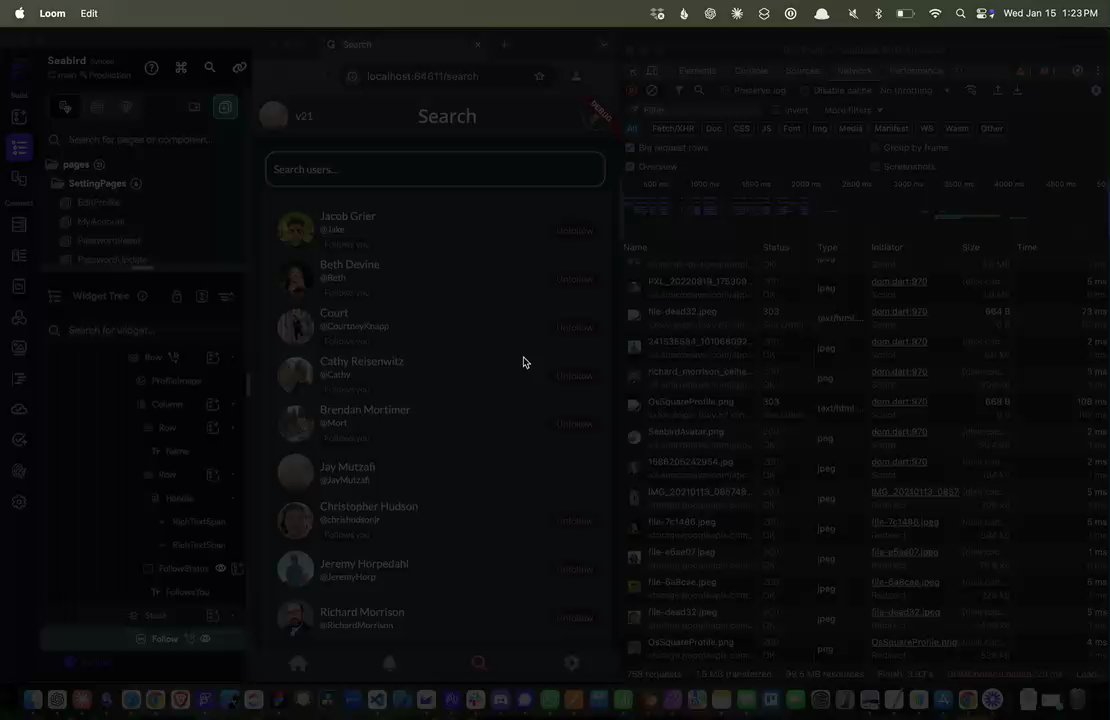Toggle visibility eye on Follow widget row
This screenshot has height=720, width=1110.
click(205, 639)
